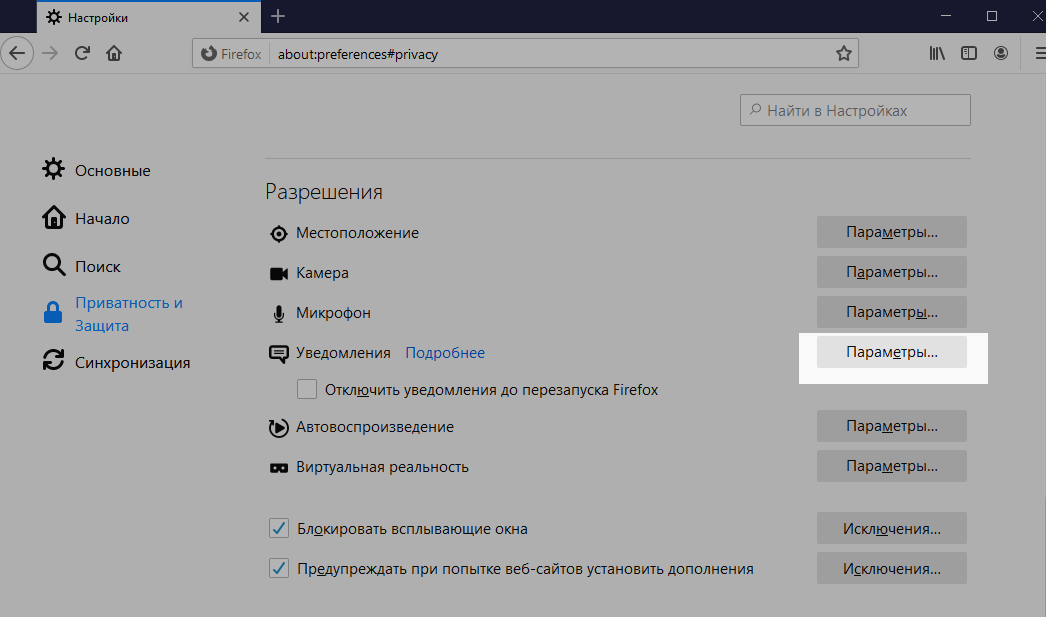Viewport: 1046px width, 617px height.
Task: Open Исключения for popup blocking
Action: click(891, 529)
